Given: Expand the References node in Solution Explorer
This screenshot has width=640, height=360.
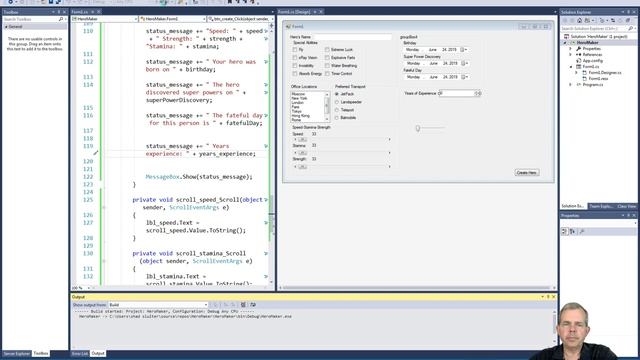Looking at the screenshot, I should pyautogui.click(x=571, y=54).
